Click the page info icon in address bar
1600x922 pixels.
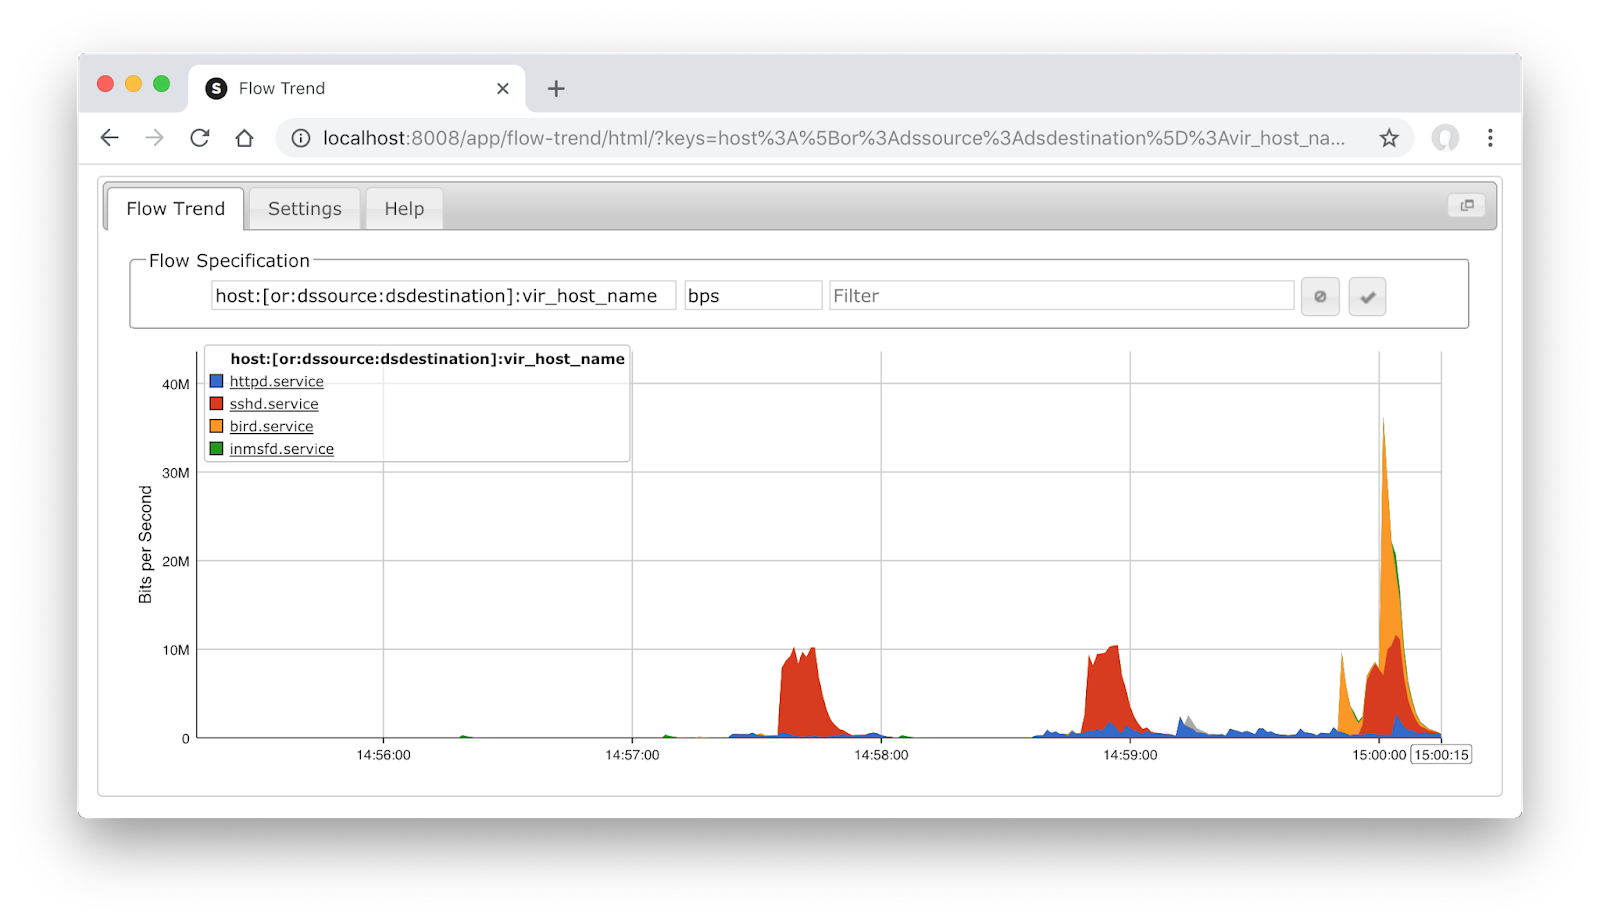coord(300,138)
